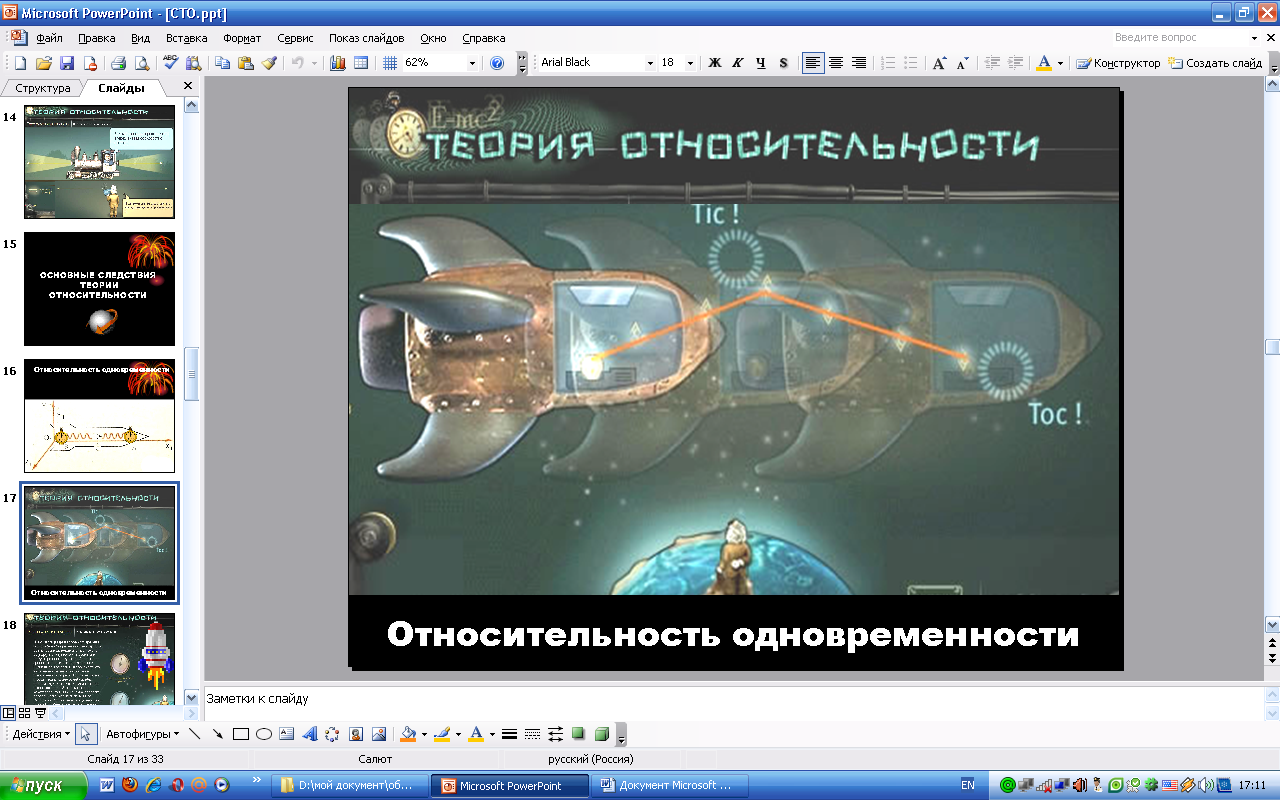Open line style options
Image resolution: width=1280 pixels, height=800 pixels.
click(x=509, y=734)
